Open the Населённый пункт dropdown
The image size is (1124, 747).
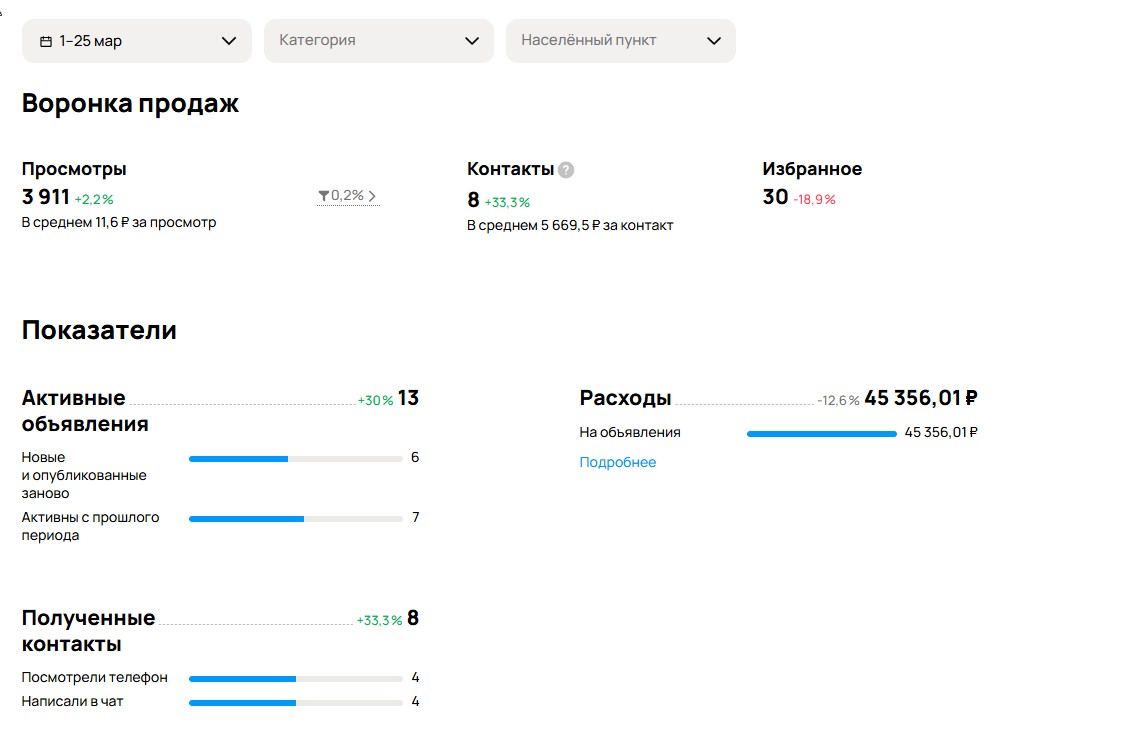click(x=620, y=41)
